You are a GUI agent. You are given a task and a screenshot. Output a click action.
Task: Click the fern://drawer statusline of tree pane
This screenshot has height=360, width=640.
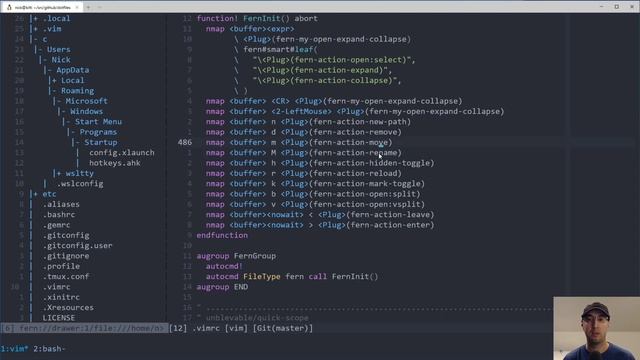click(84, 328)
